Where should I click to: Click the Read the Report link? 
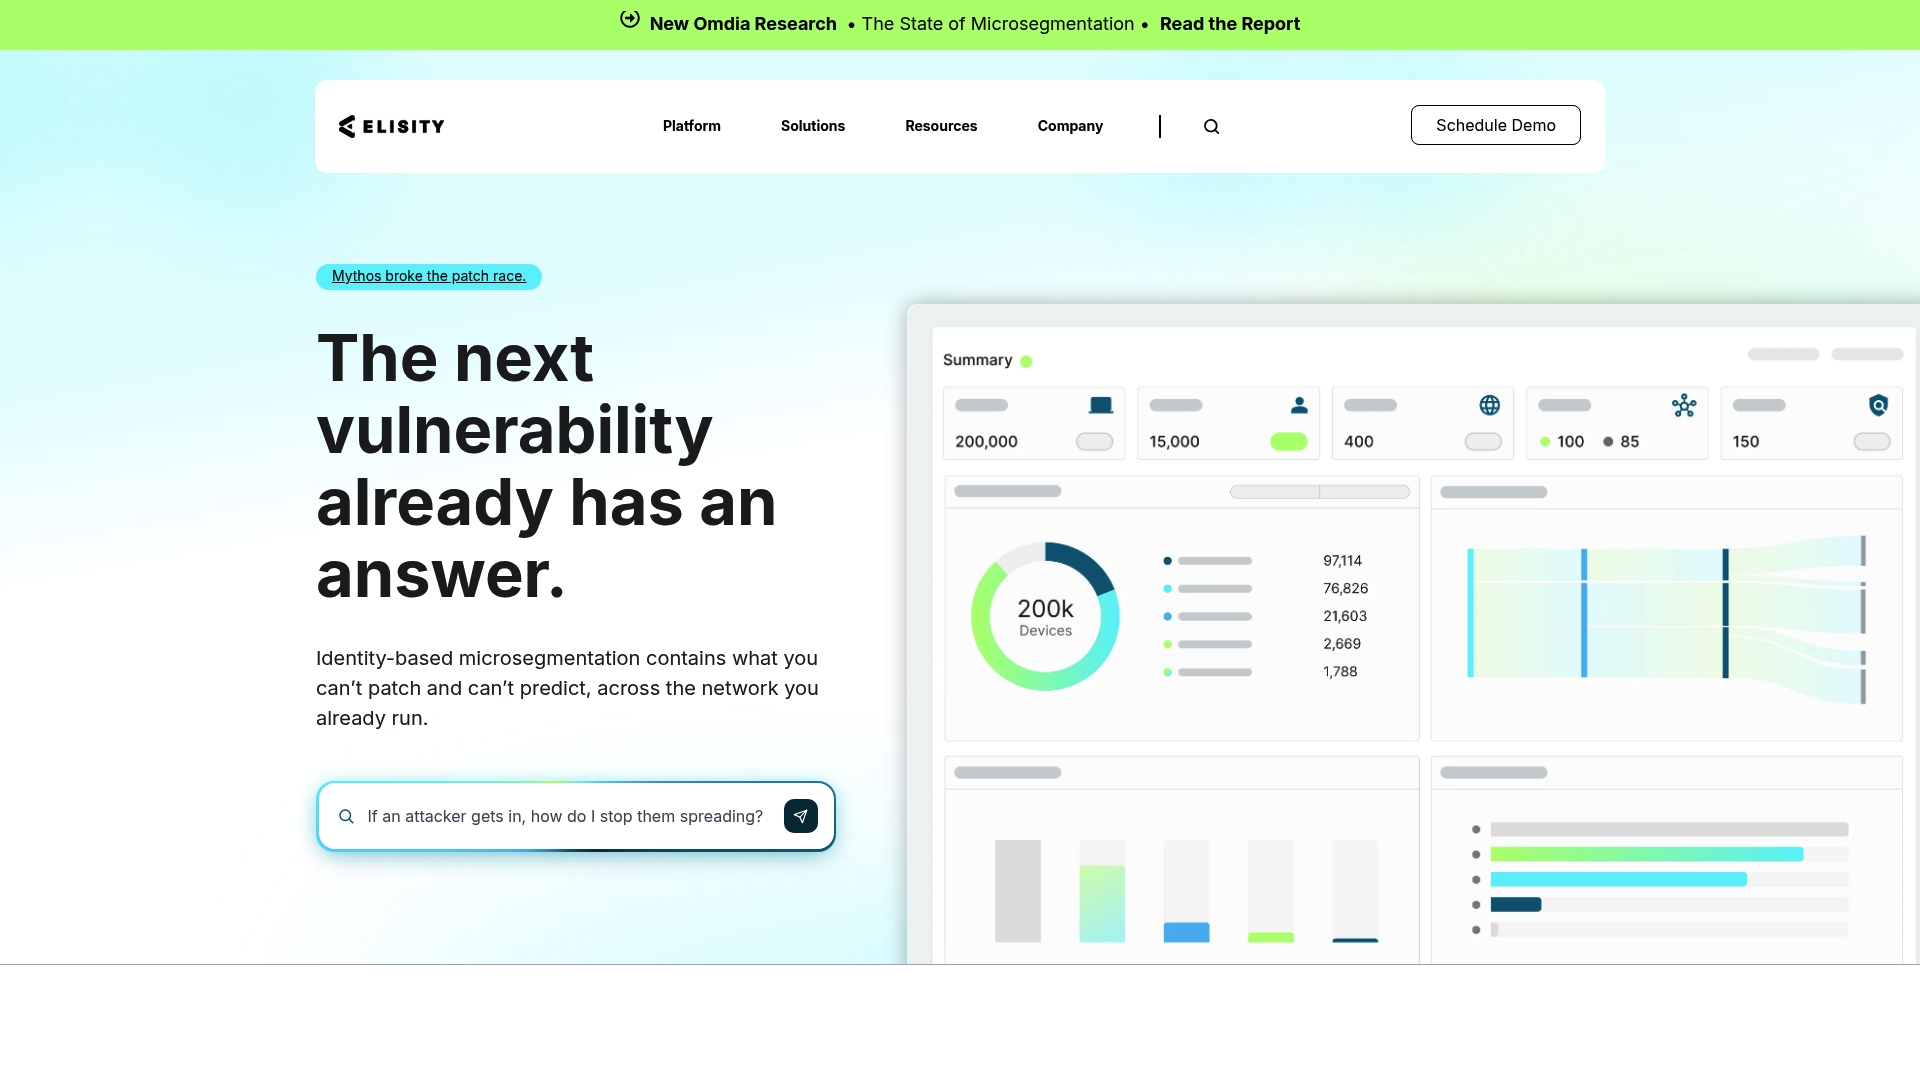(1229, 24)
